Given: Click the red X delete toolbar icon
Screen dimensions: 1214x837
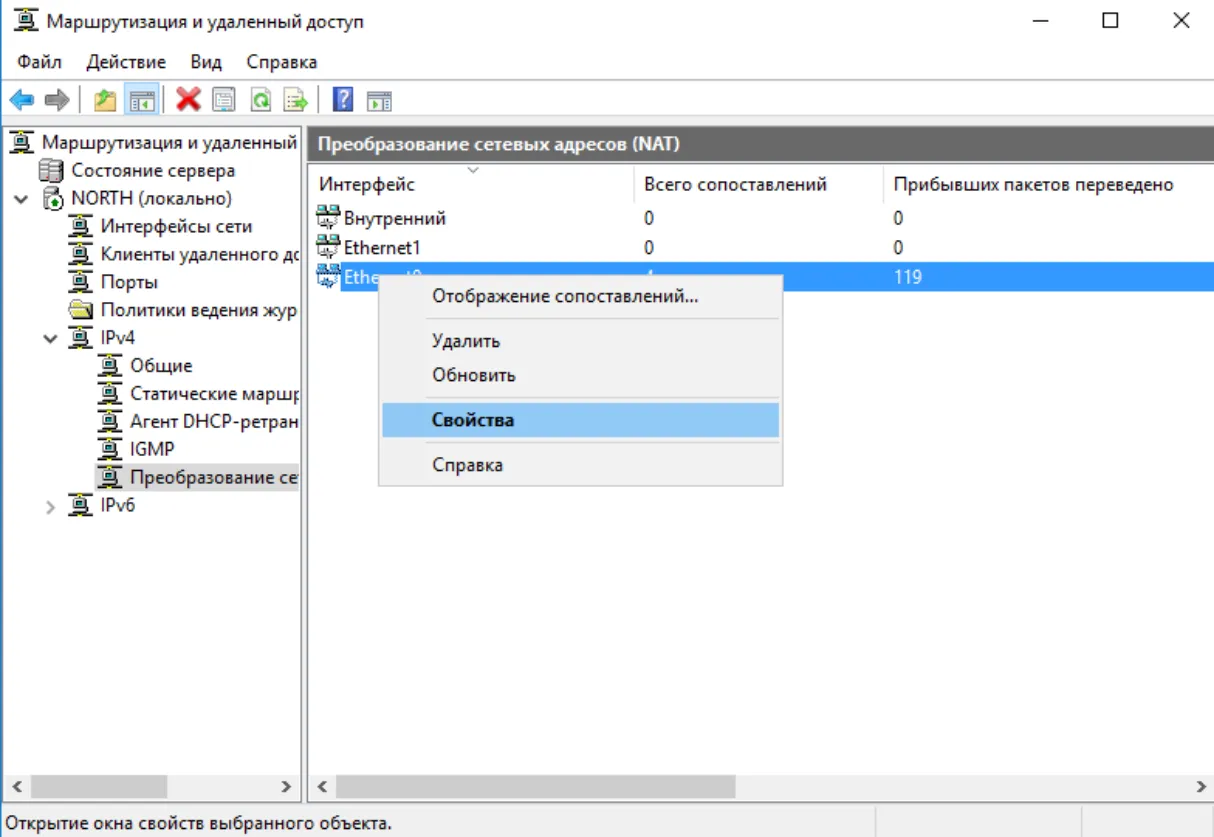Looking at the screenshot, I should click(188, 99).
